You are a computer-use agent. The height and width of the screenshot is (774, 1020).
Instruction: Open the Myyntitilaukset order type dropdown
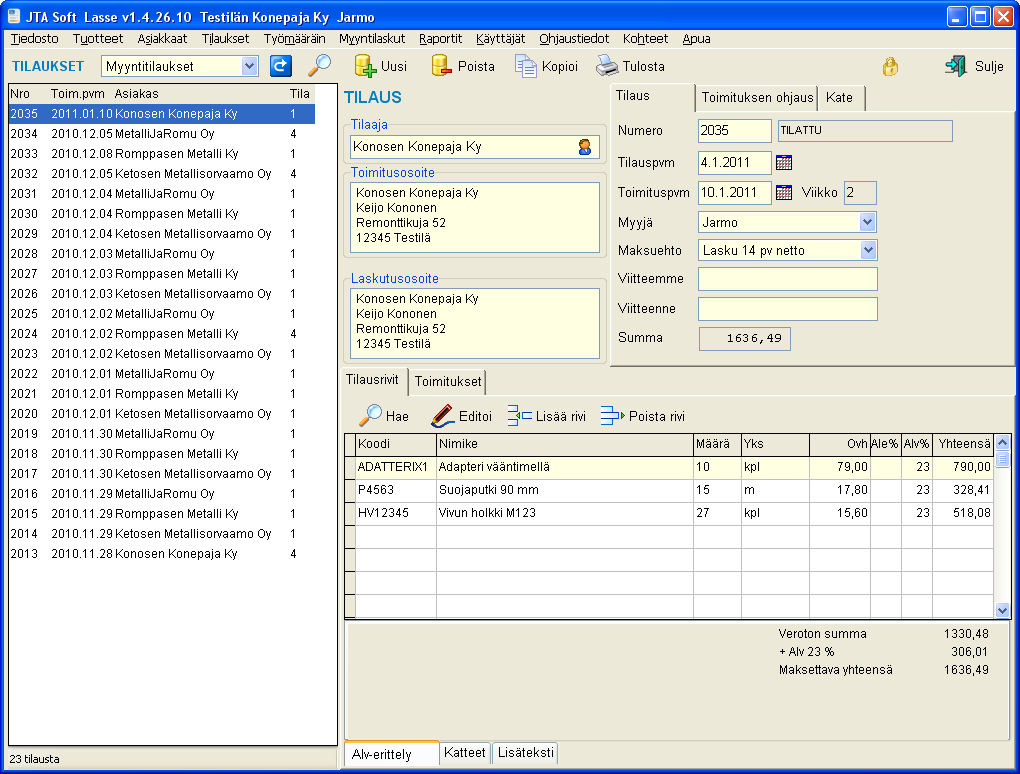pos(249,66)
